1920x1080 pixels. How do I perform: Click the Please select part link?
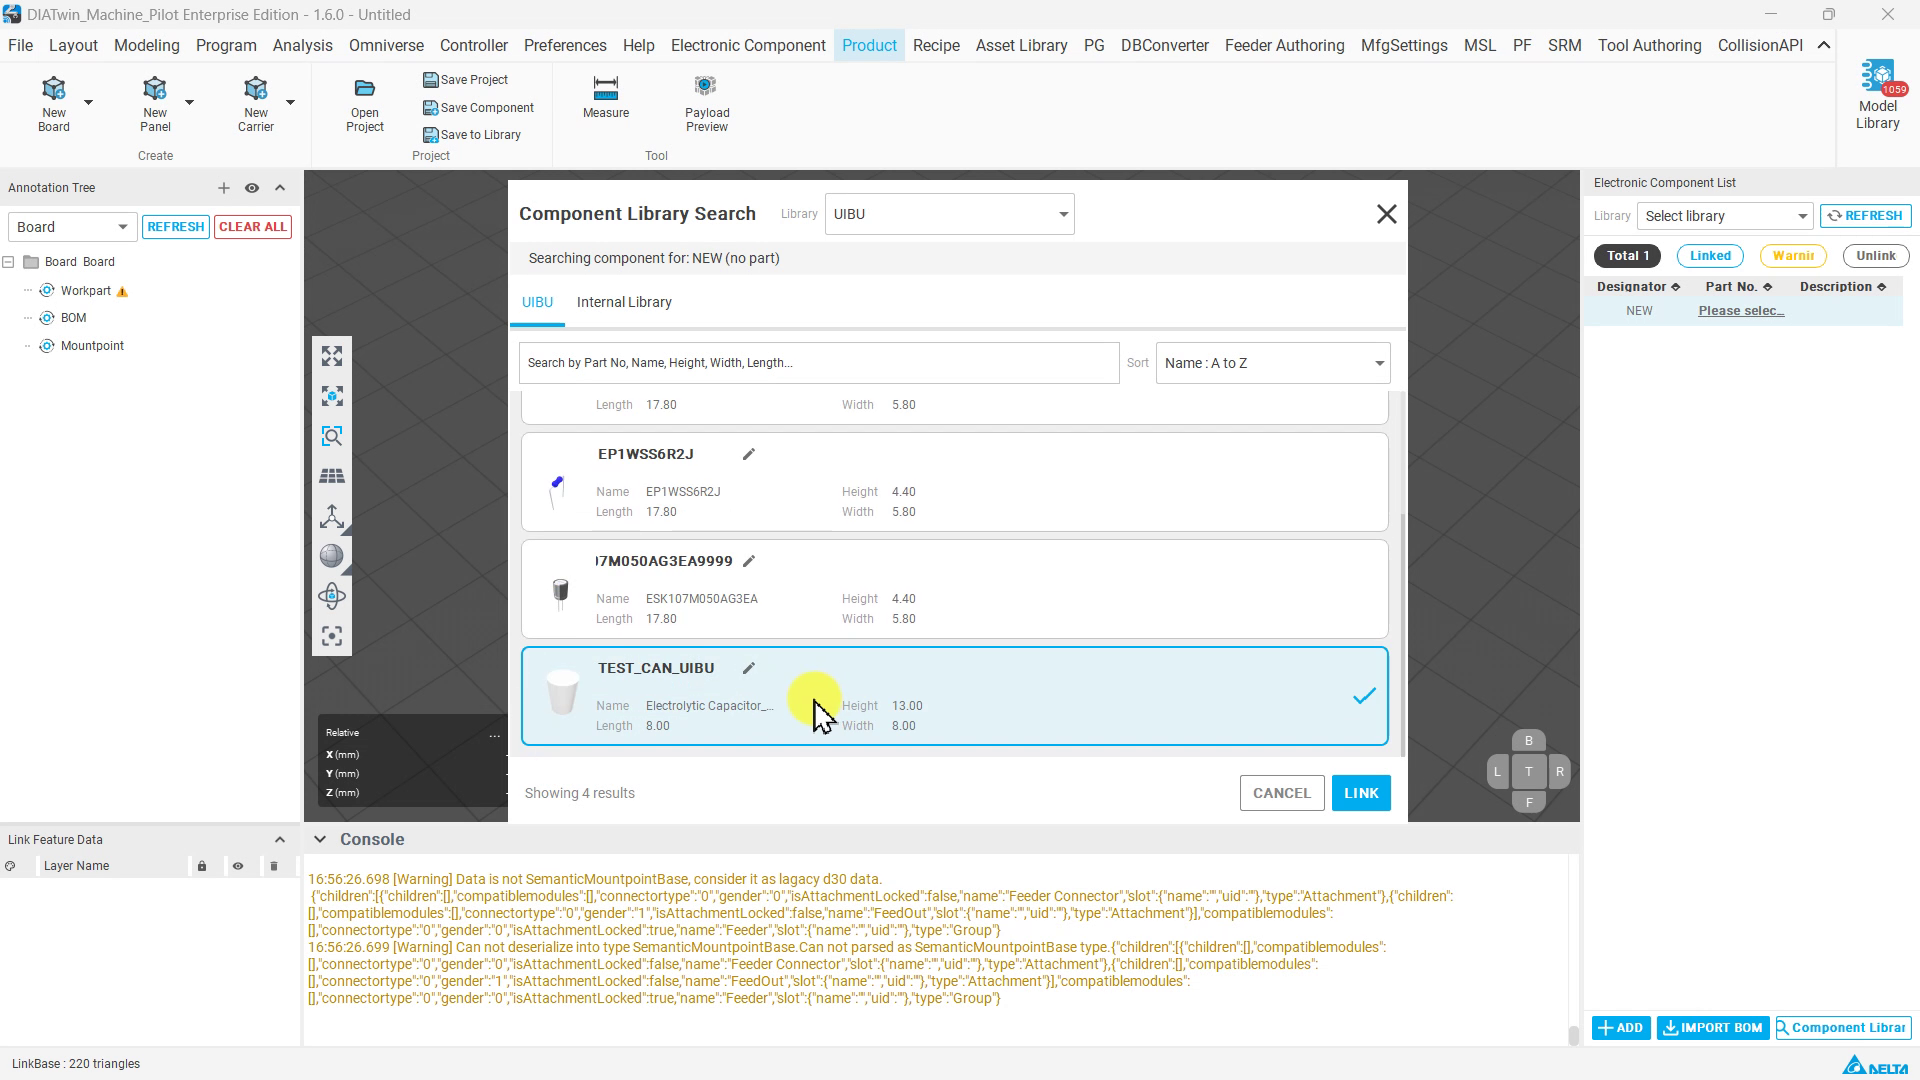(x=1741, y=311)
